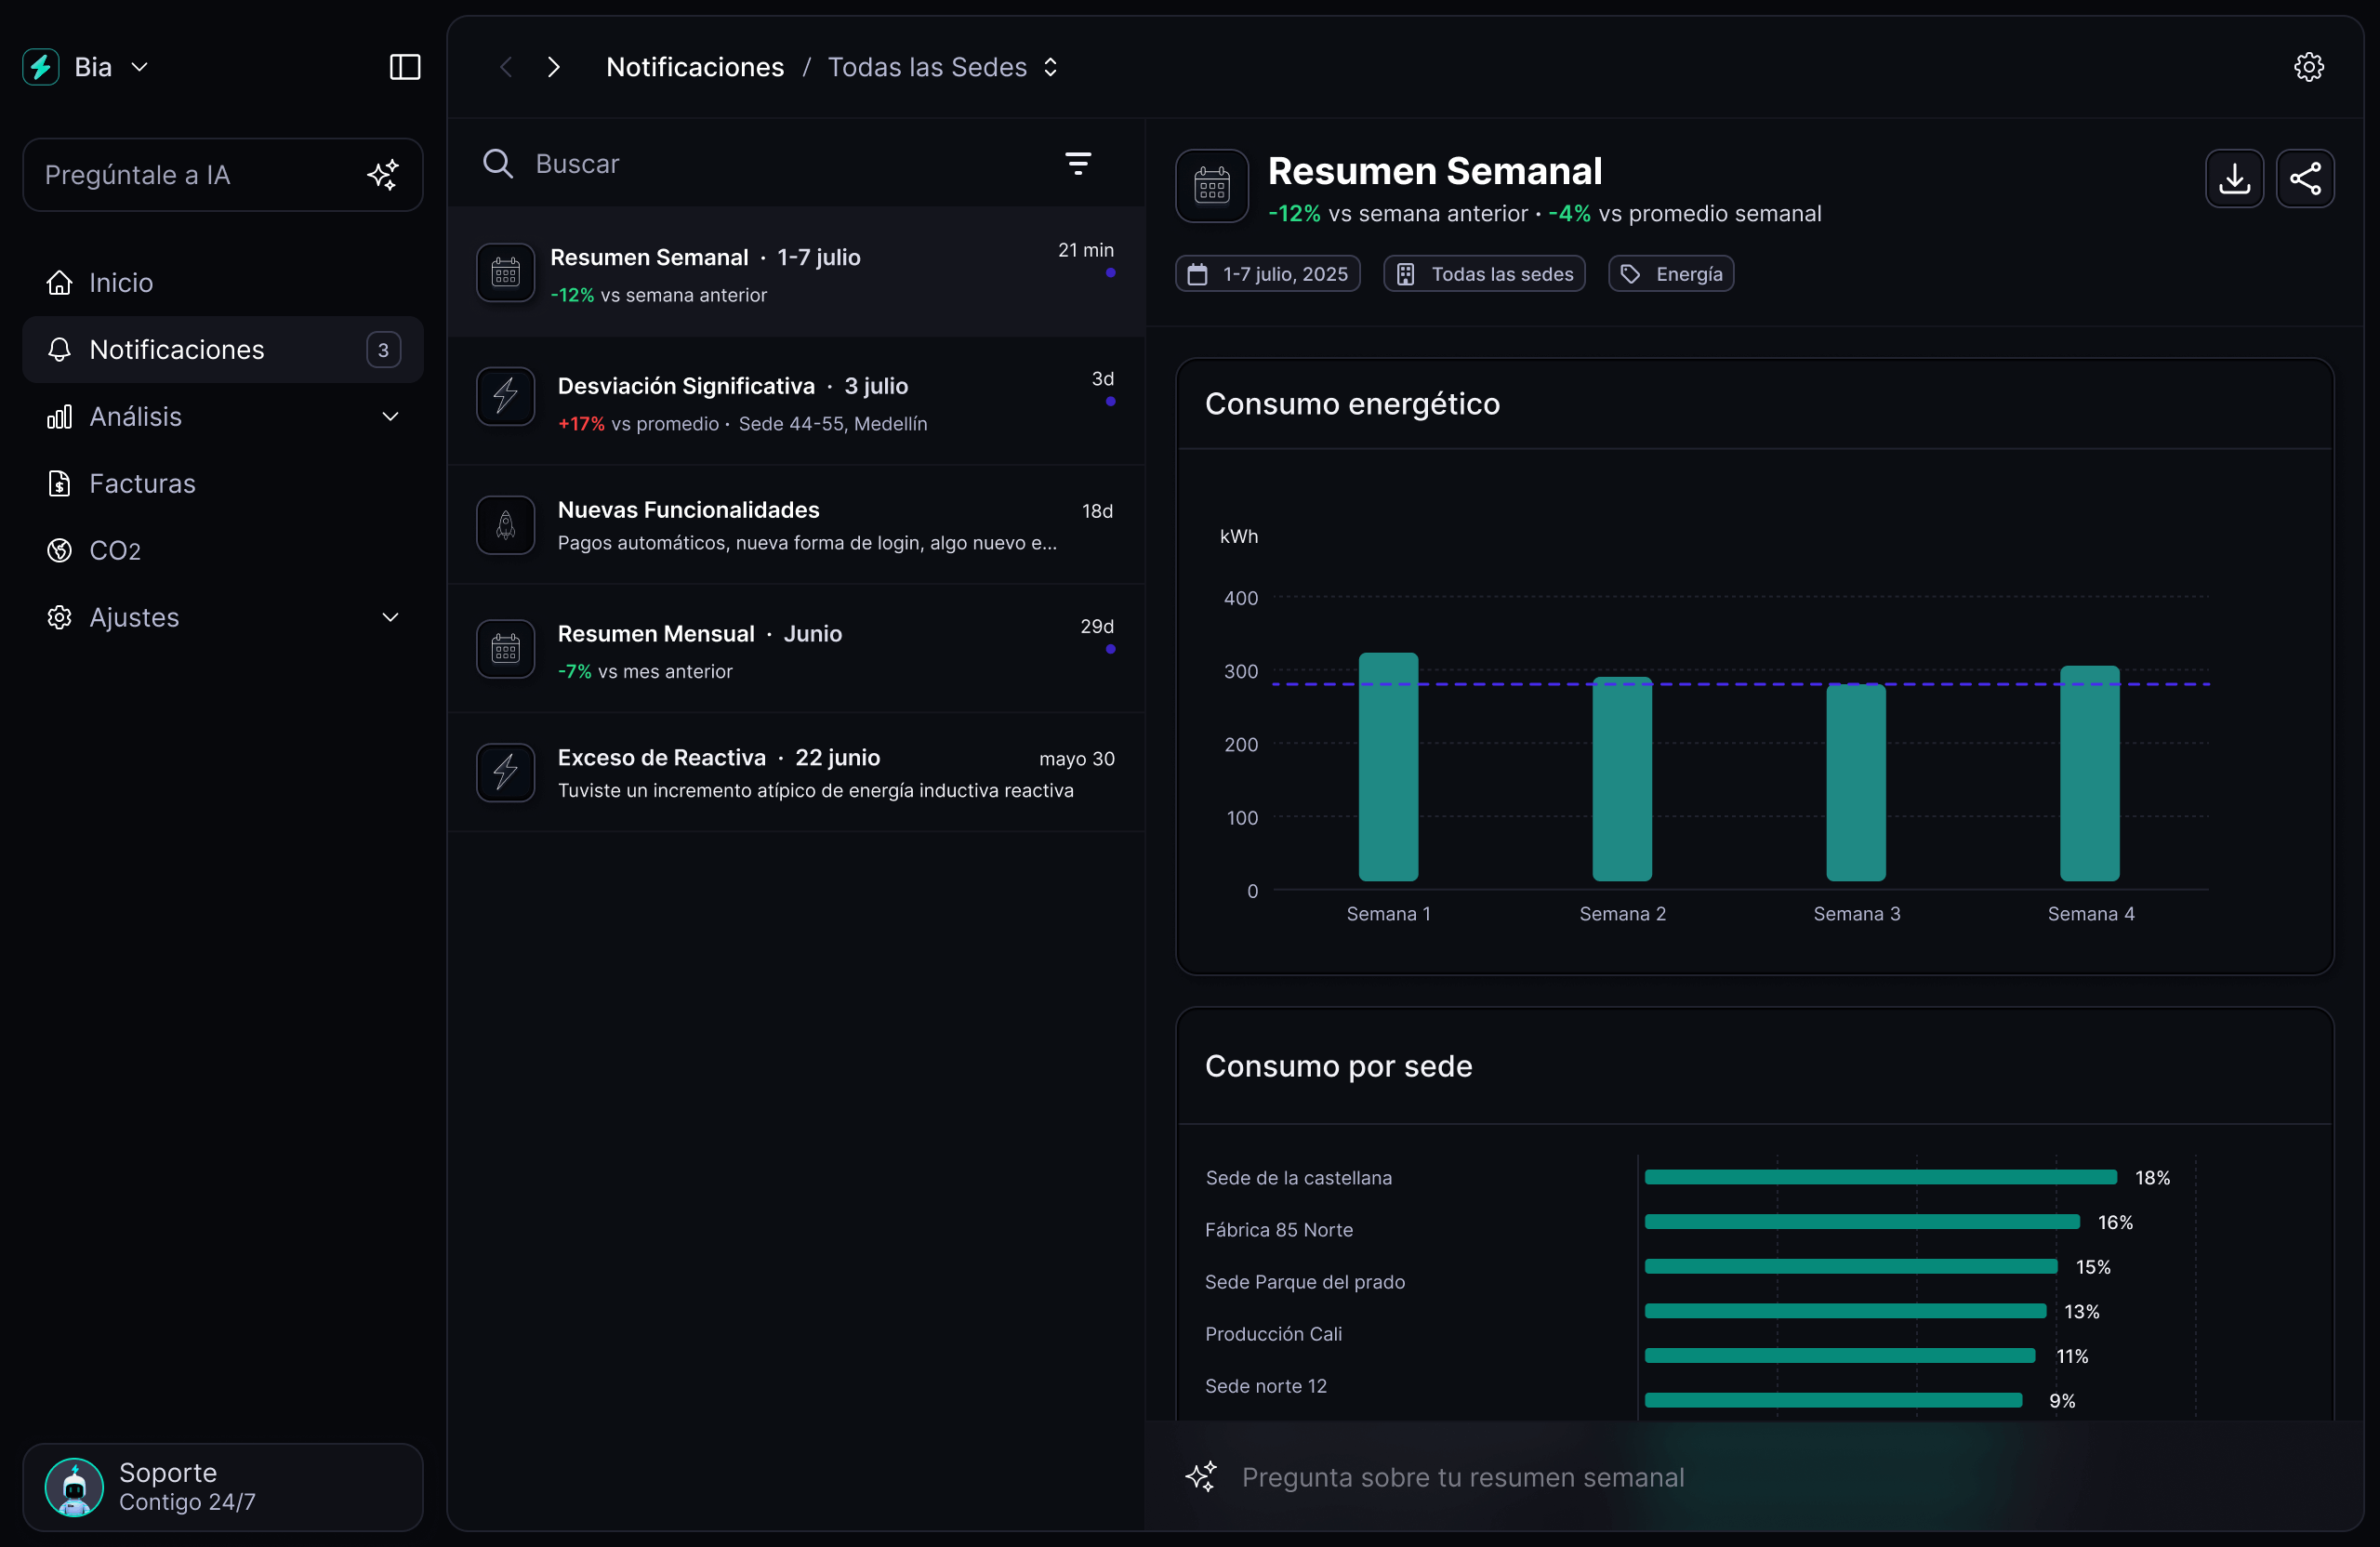The image size is (2380, 1547).
Task: Go to Inicio from the sidebar
Action: 121,283
